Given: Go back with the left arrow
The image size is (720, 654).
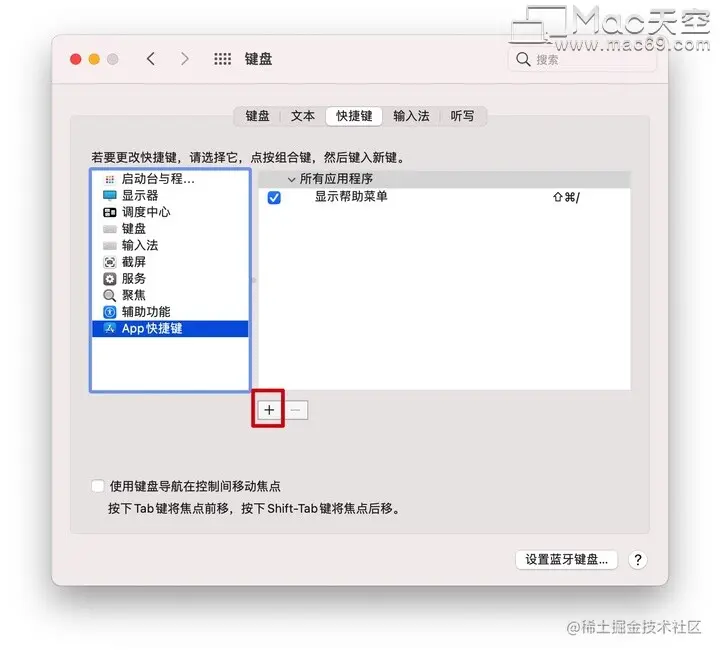Looking at the screenshot, I should (x=151, y=59).
